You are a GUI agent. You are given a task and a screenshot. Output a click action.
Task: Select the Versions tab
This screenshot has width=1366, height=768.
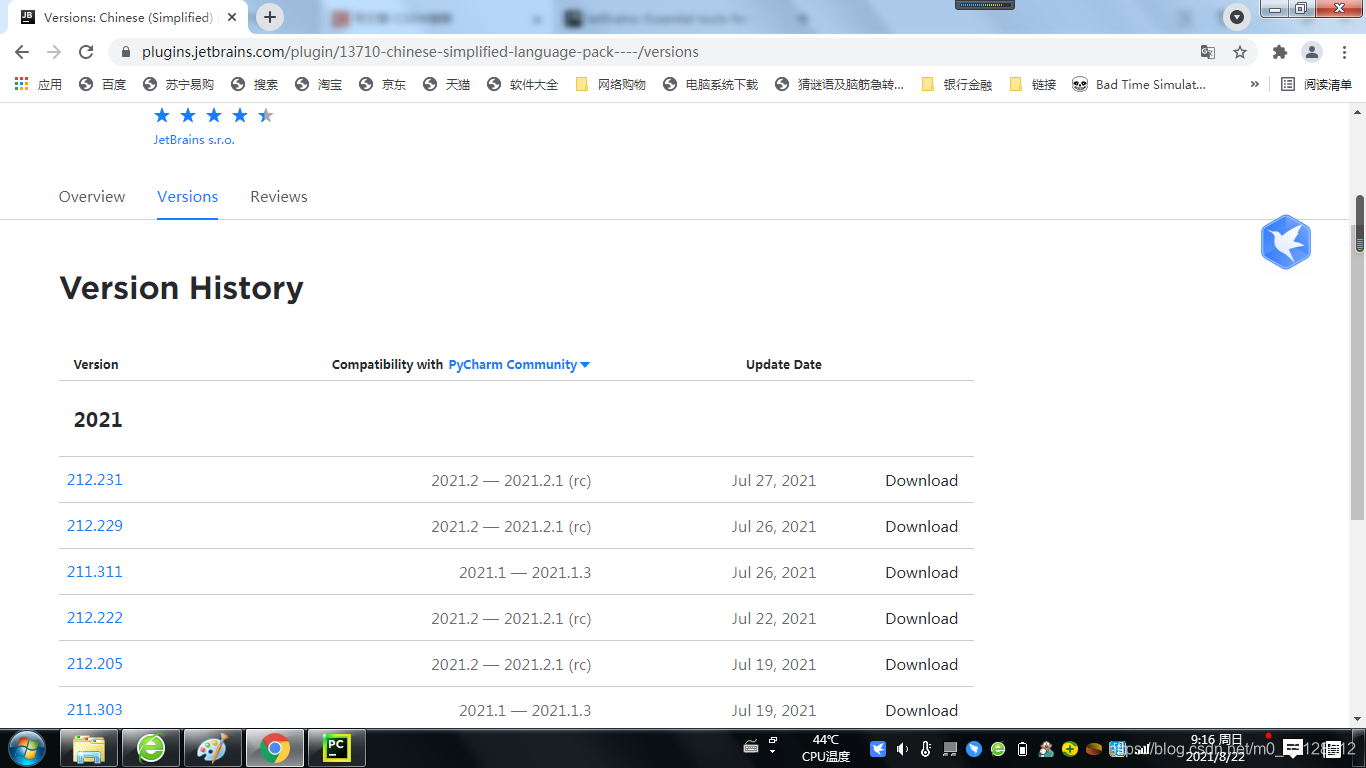pyautogui.click(x=187, y=196)
